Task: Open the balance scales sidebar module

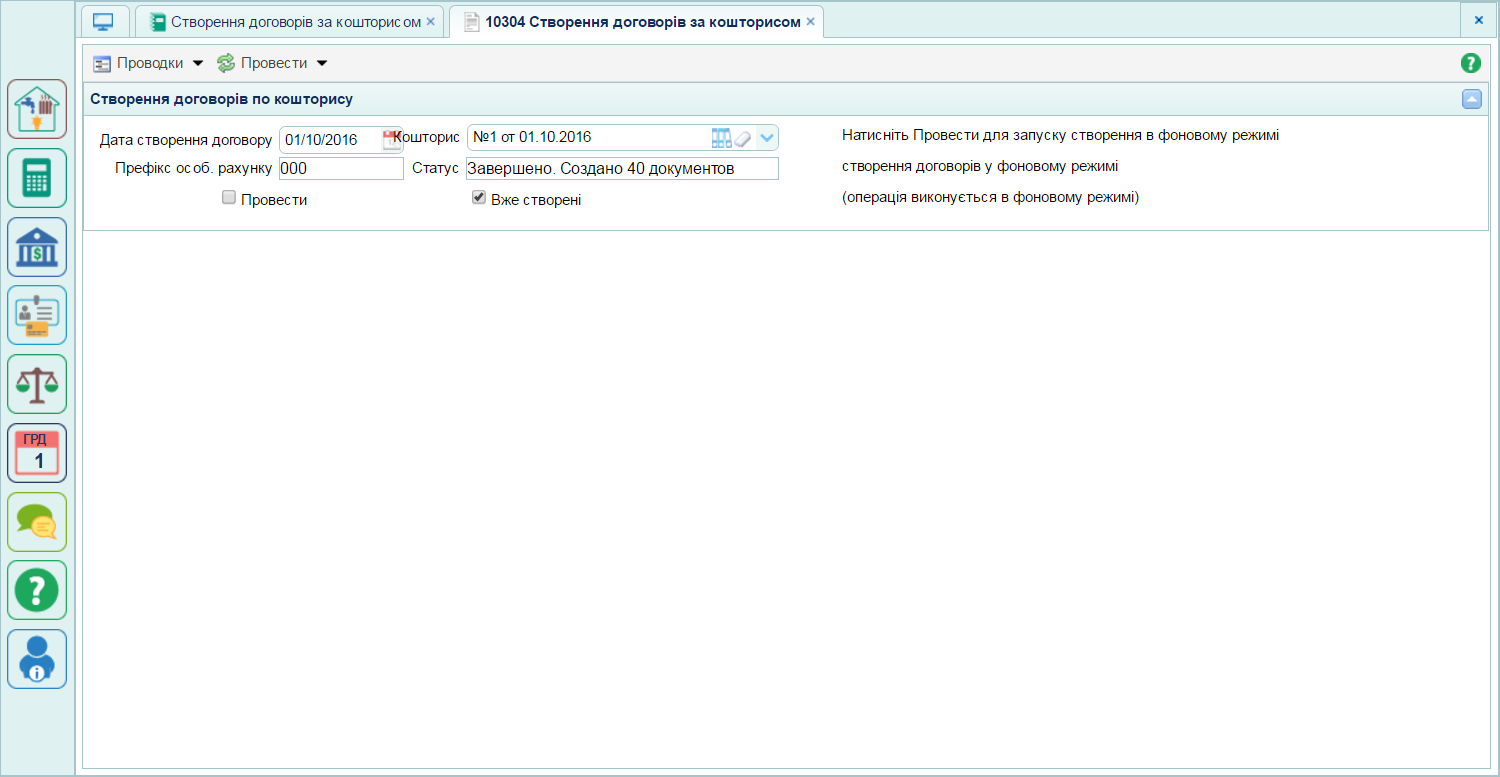Action: coord(37,384)
